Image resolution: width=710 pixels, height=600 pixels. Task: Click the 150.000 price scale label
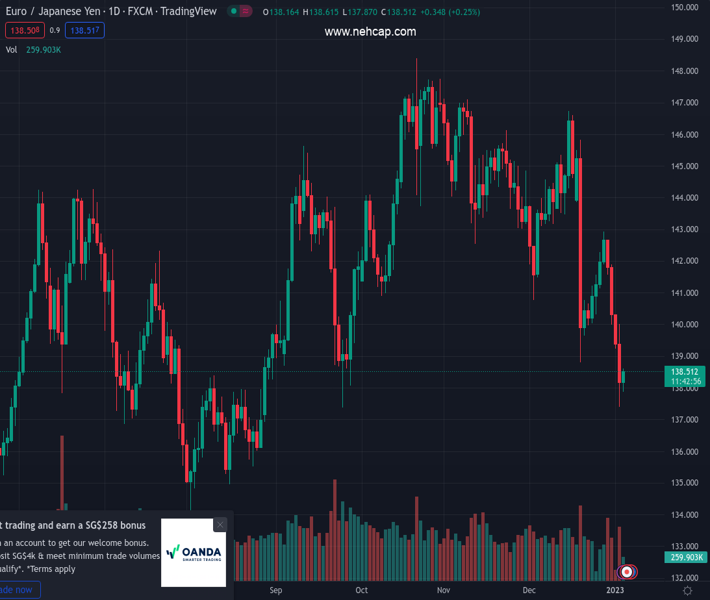tap(684, 8)
